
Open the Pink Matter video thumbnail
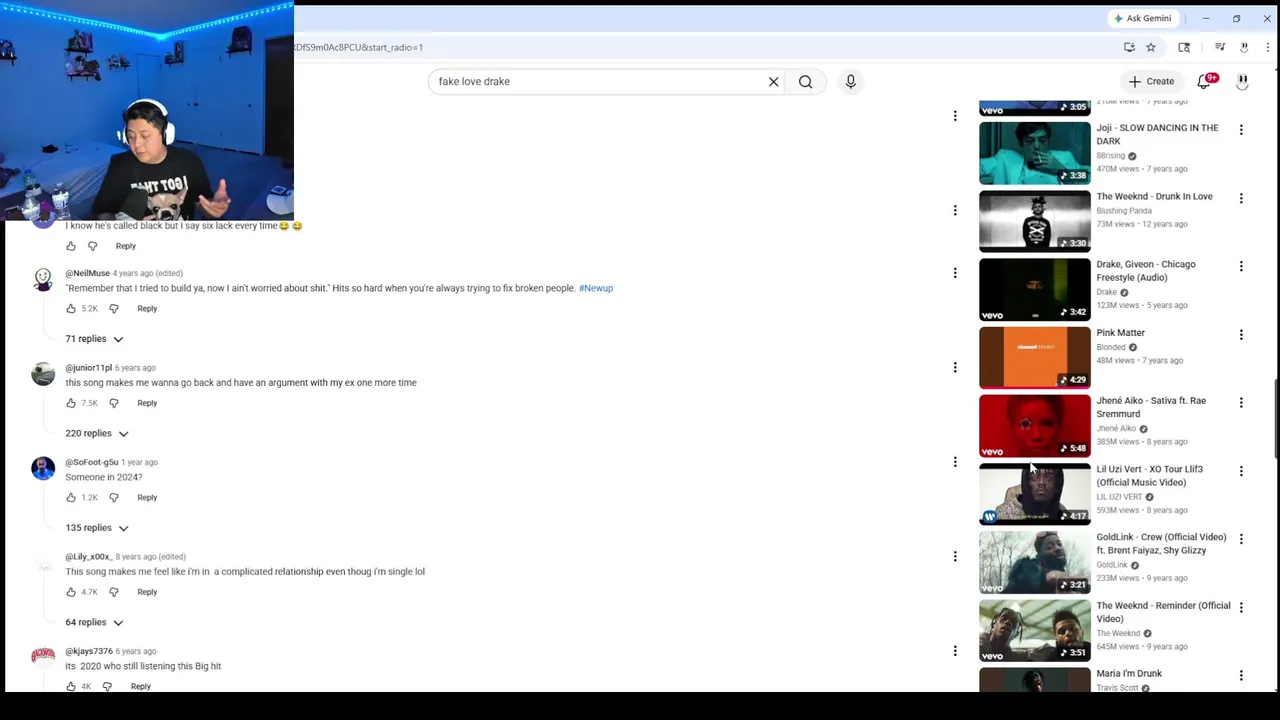click(x=1035, y=357)
